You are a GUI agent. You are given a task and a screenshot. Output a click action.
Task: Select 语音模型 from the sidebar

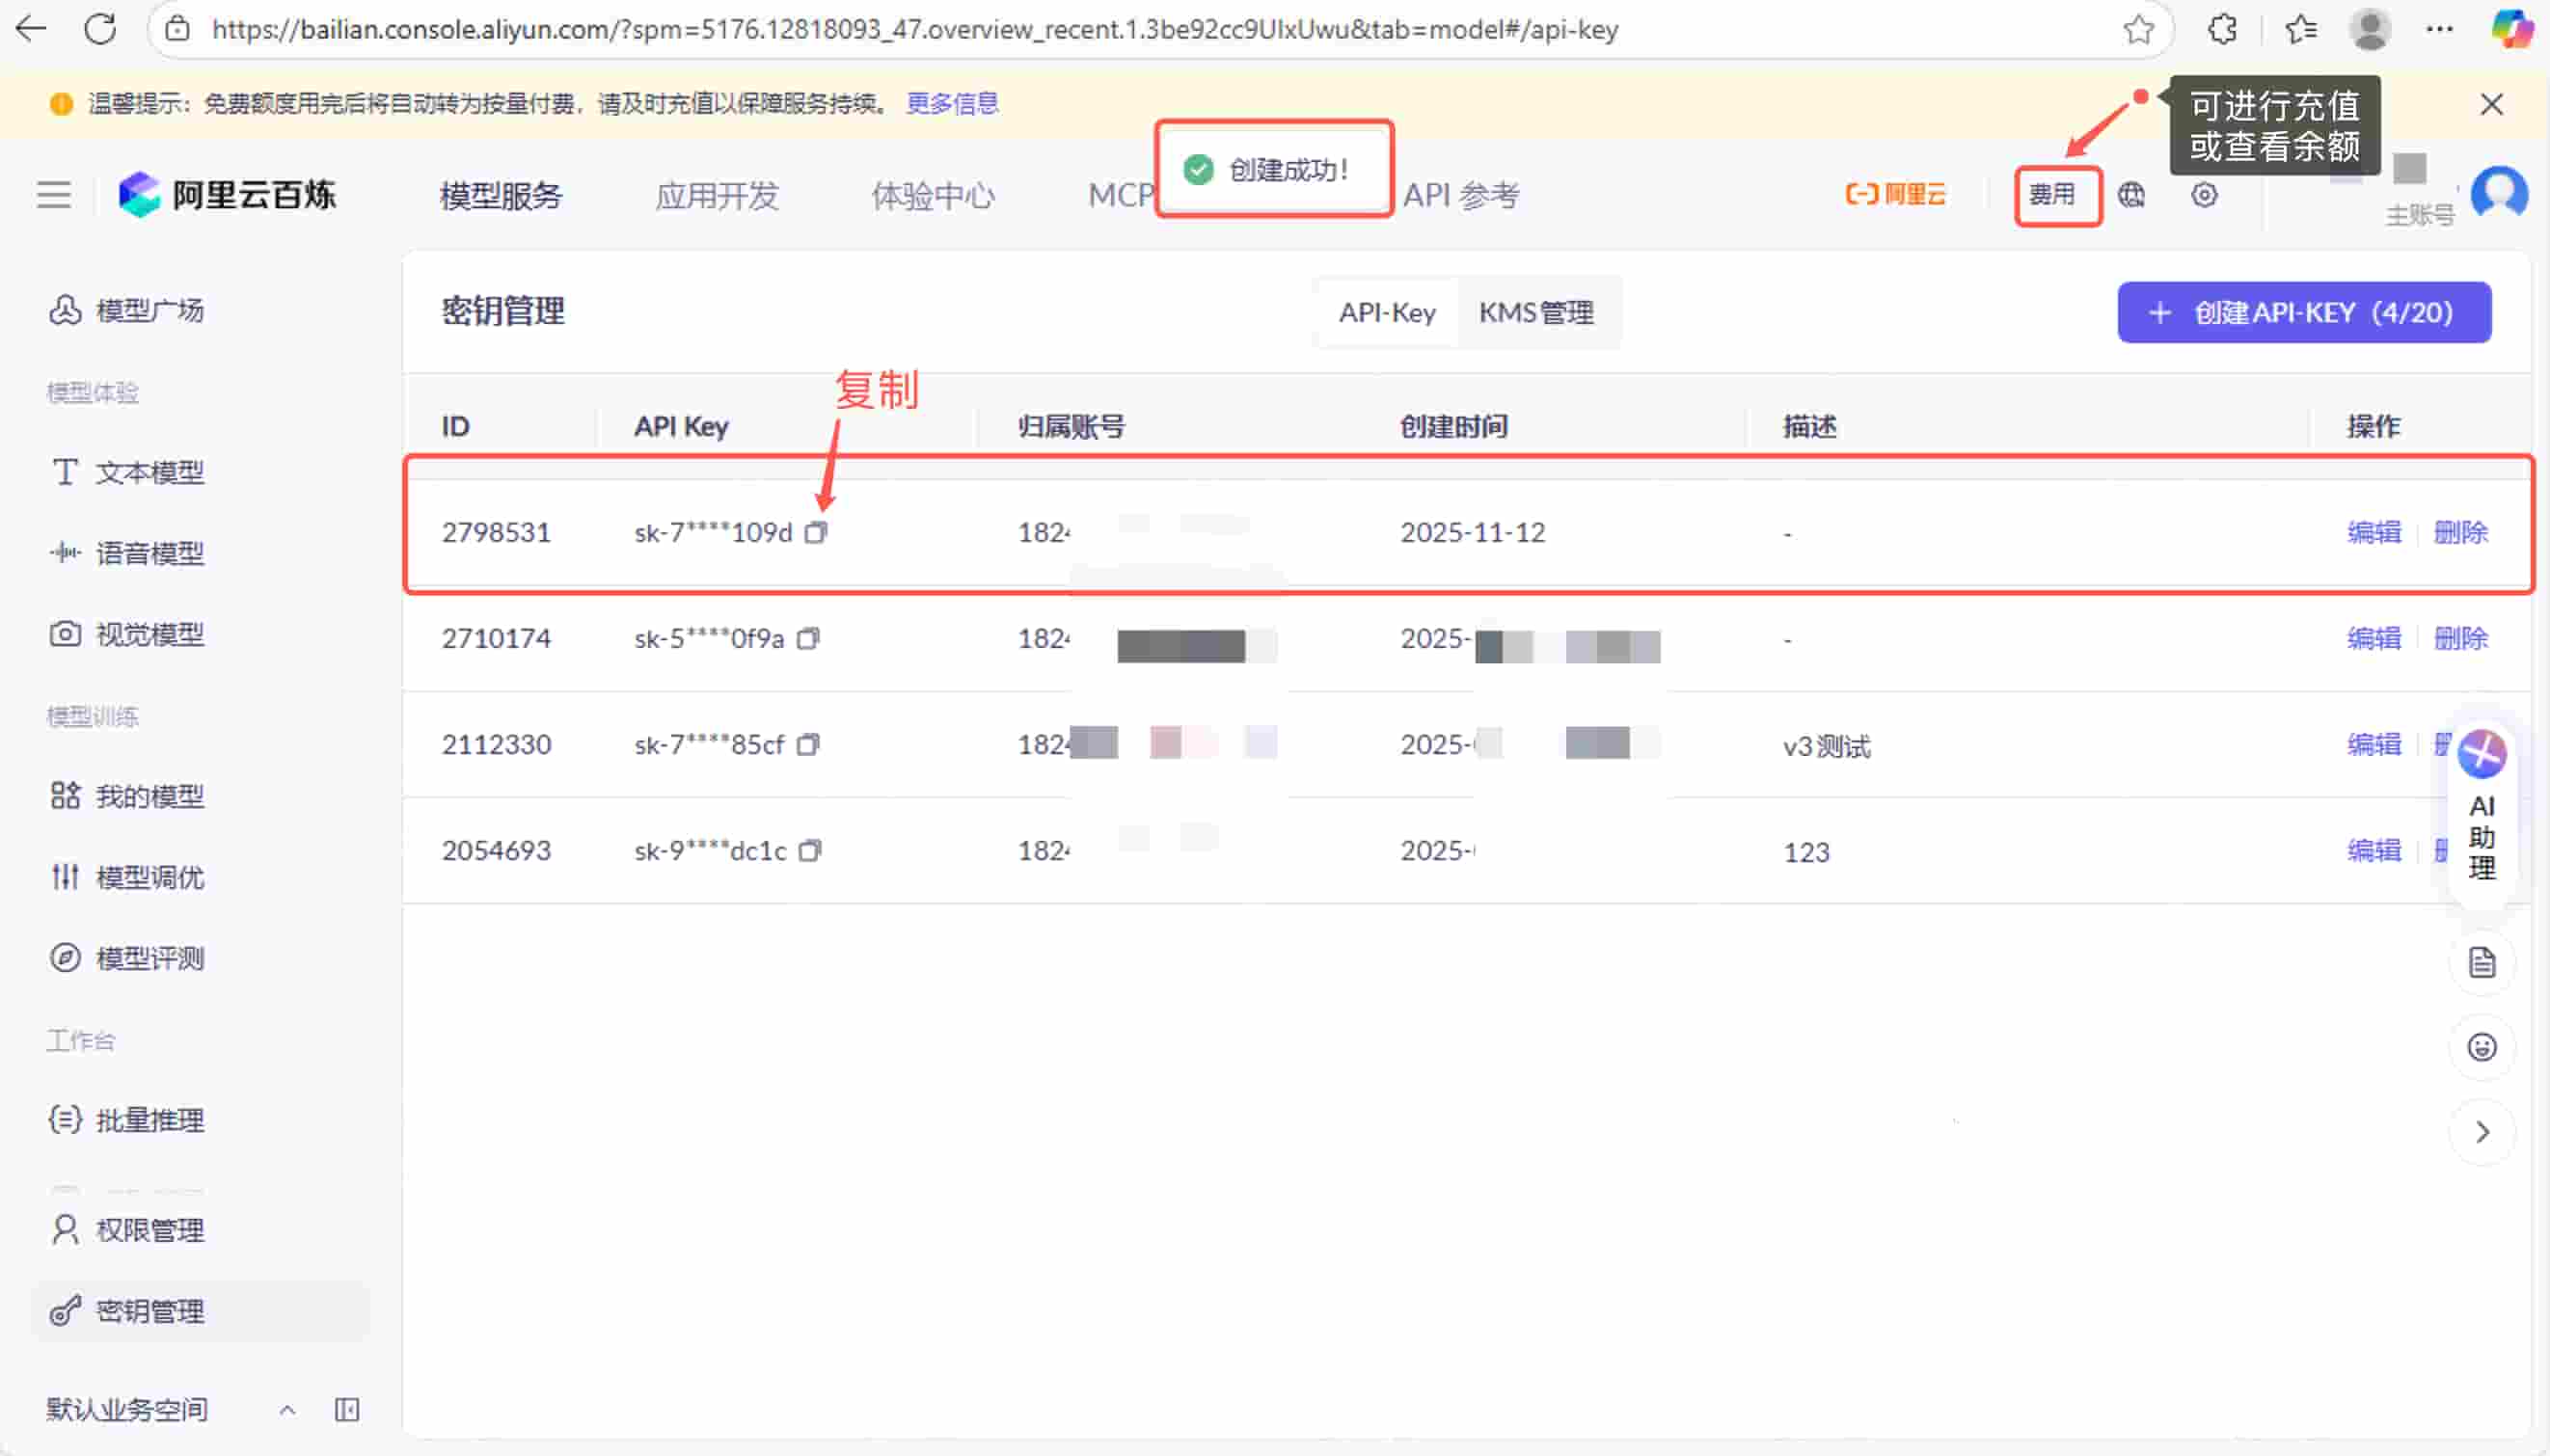pyautogui.click(x=150, y=553)
